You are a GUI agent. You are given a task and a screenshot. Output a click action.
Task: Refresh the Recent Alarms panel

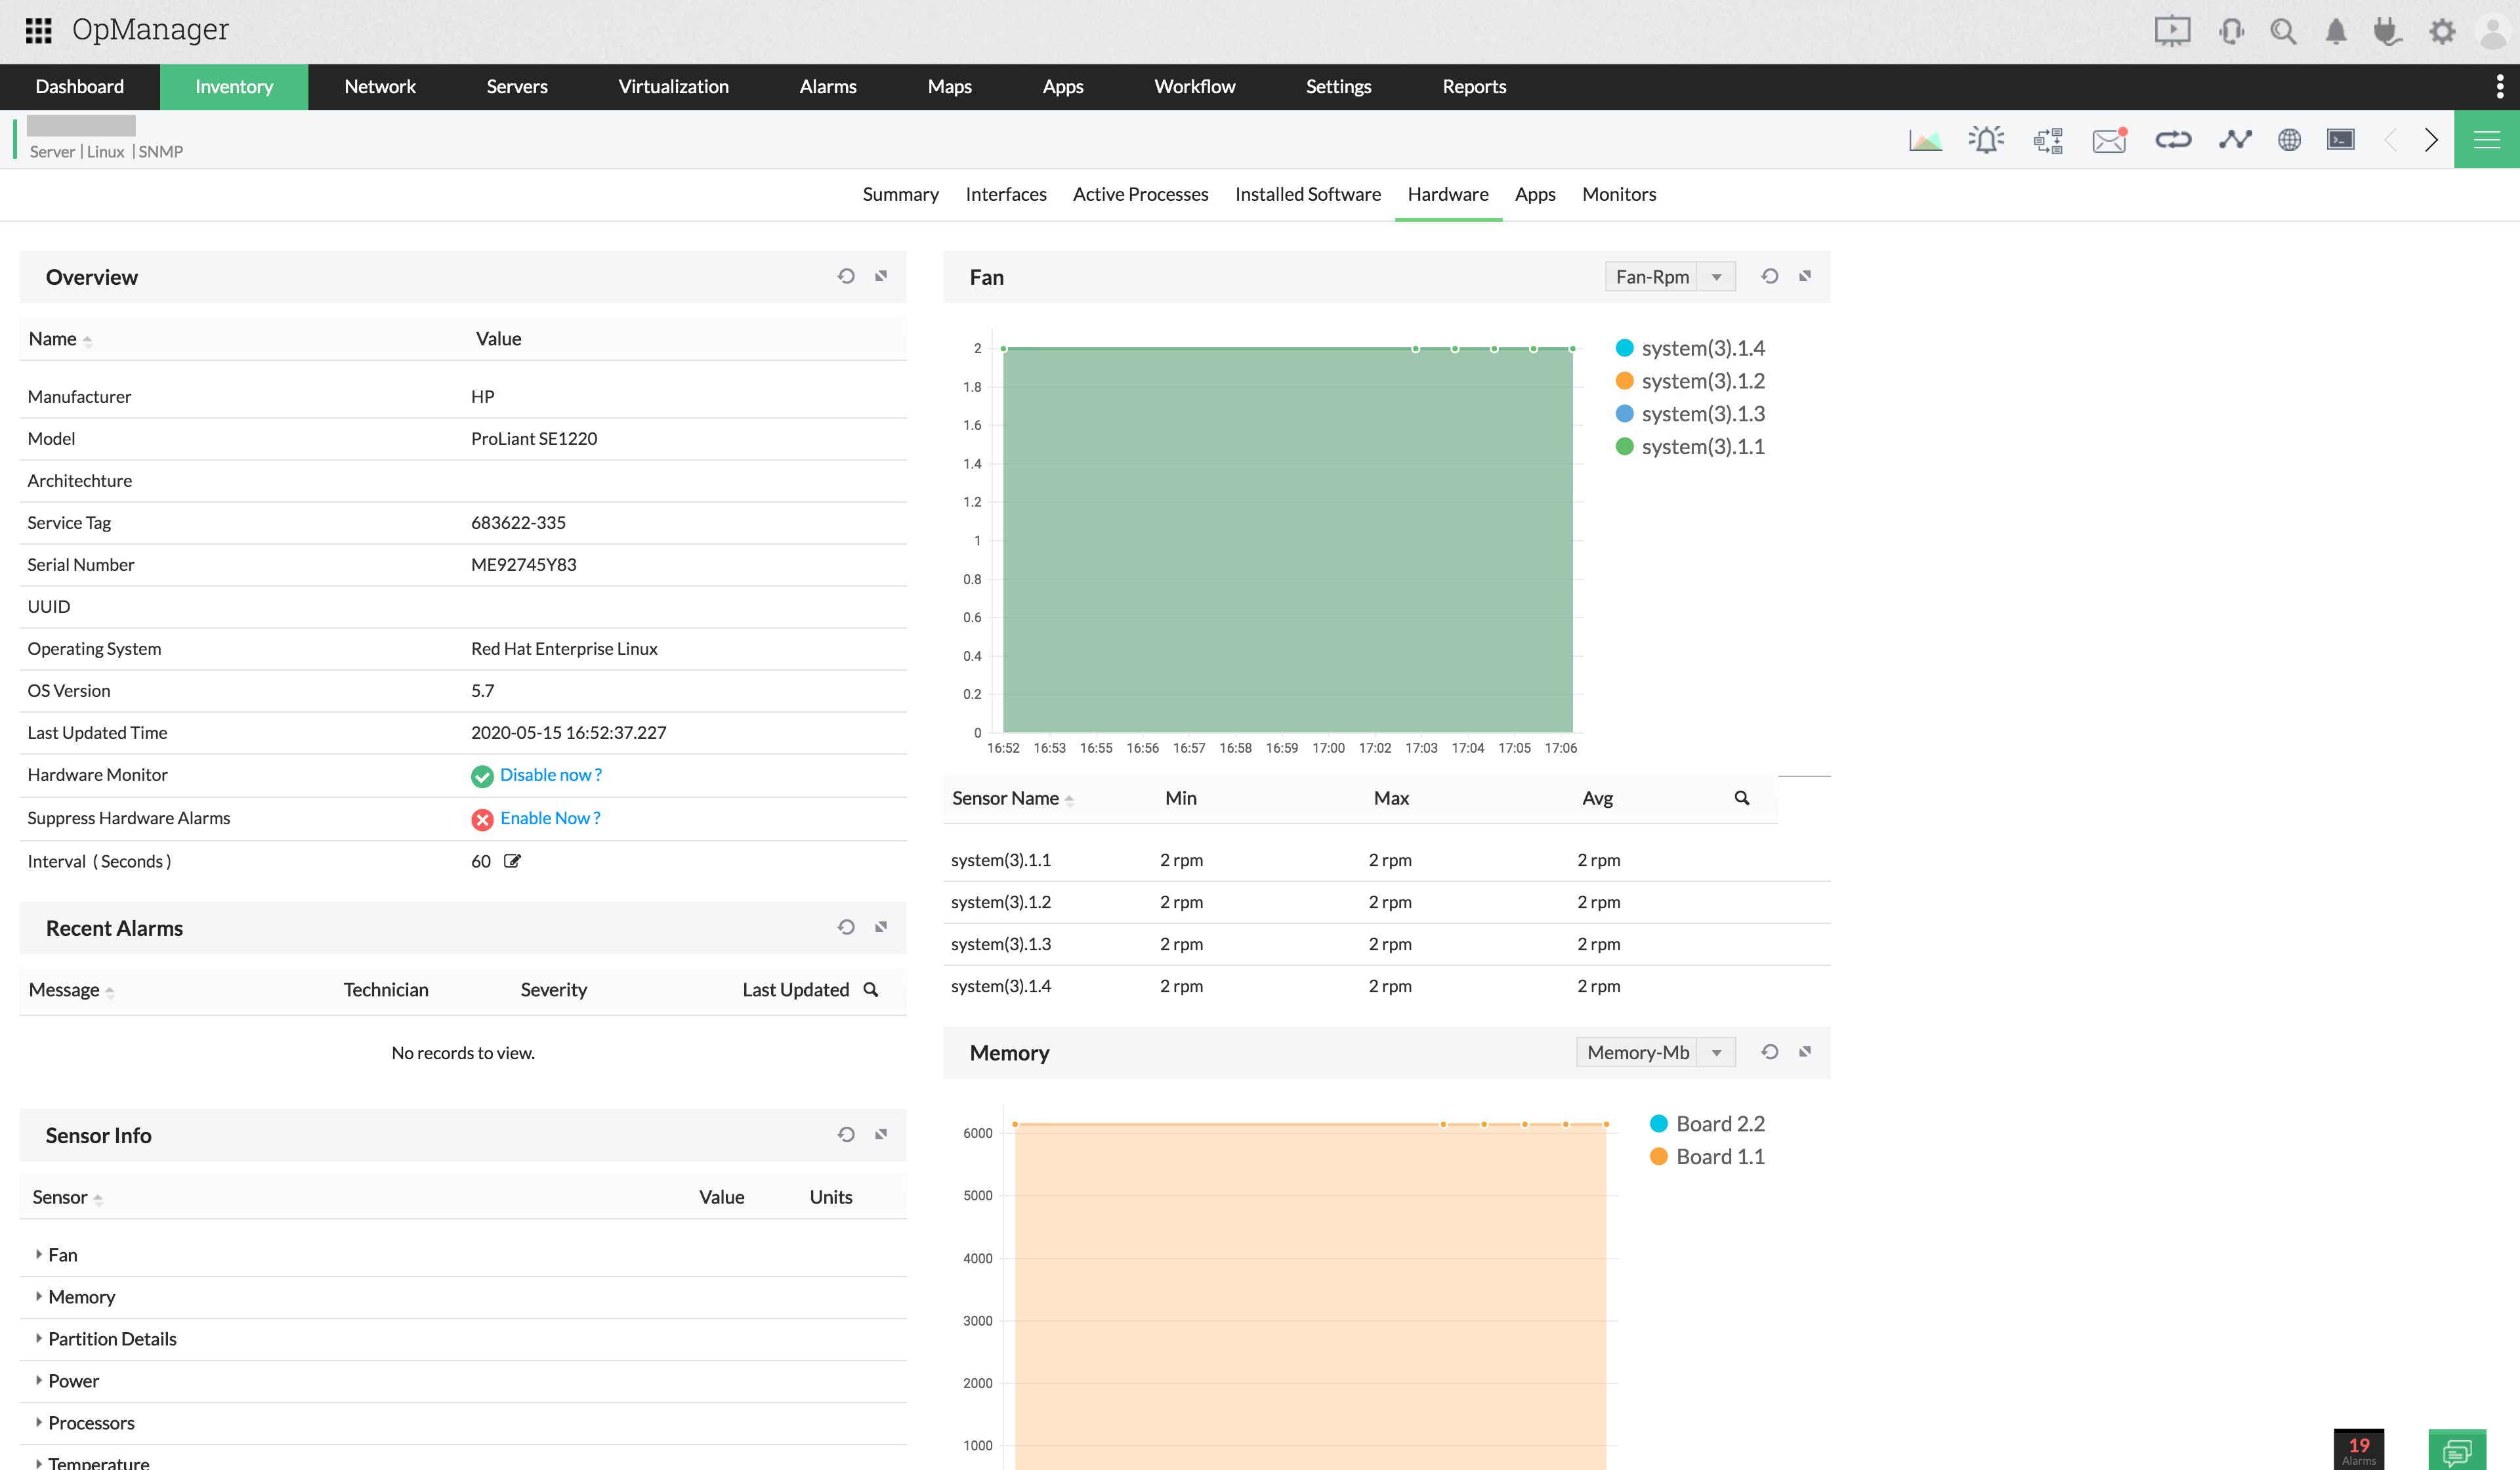click(846, 927)
